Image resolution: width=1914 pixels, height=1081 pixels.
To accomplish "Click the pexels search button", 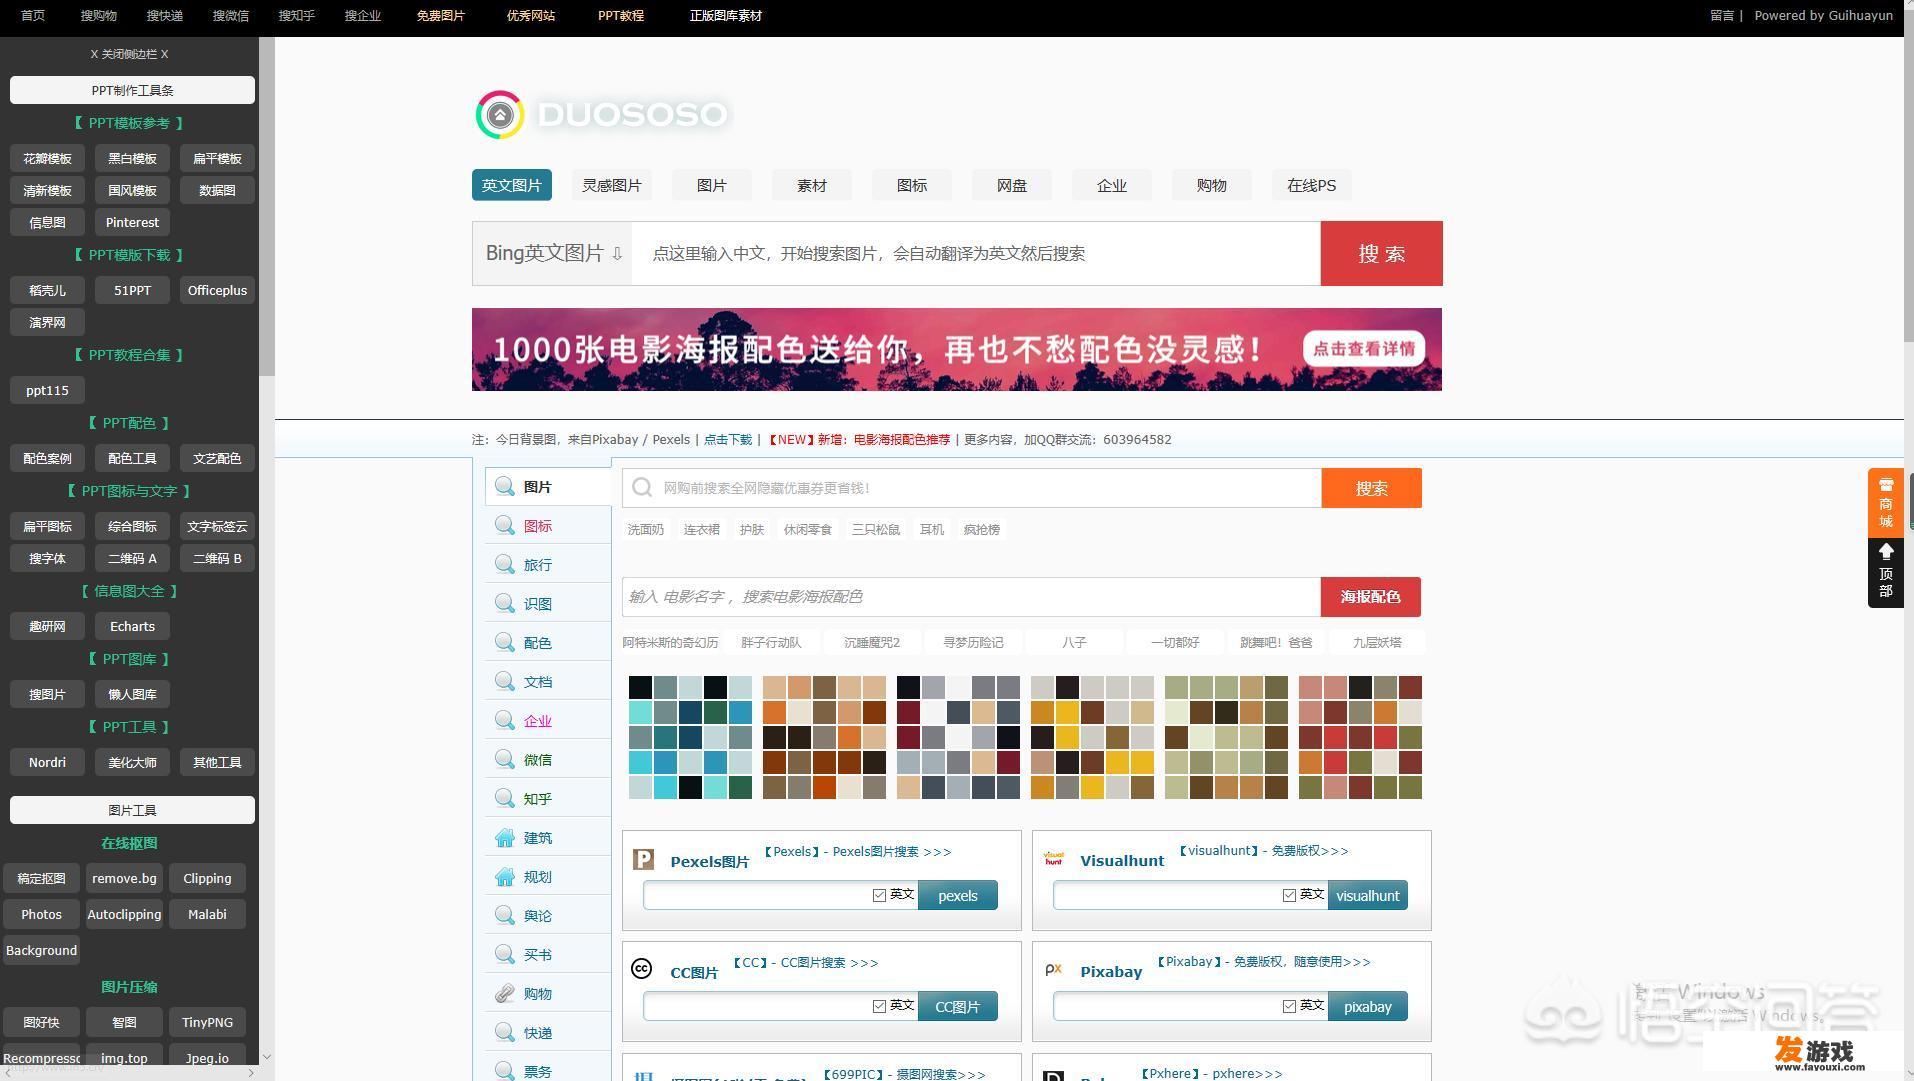I will point(958,895).
